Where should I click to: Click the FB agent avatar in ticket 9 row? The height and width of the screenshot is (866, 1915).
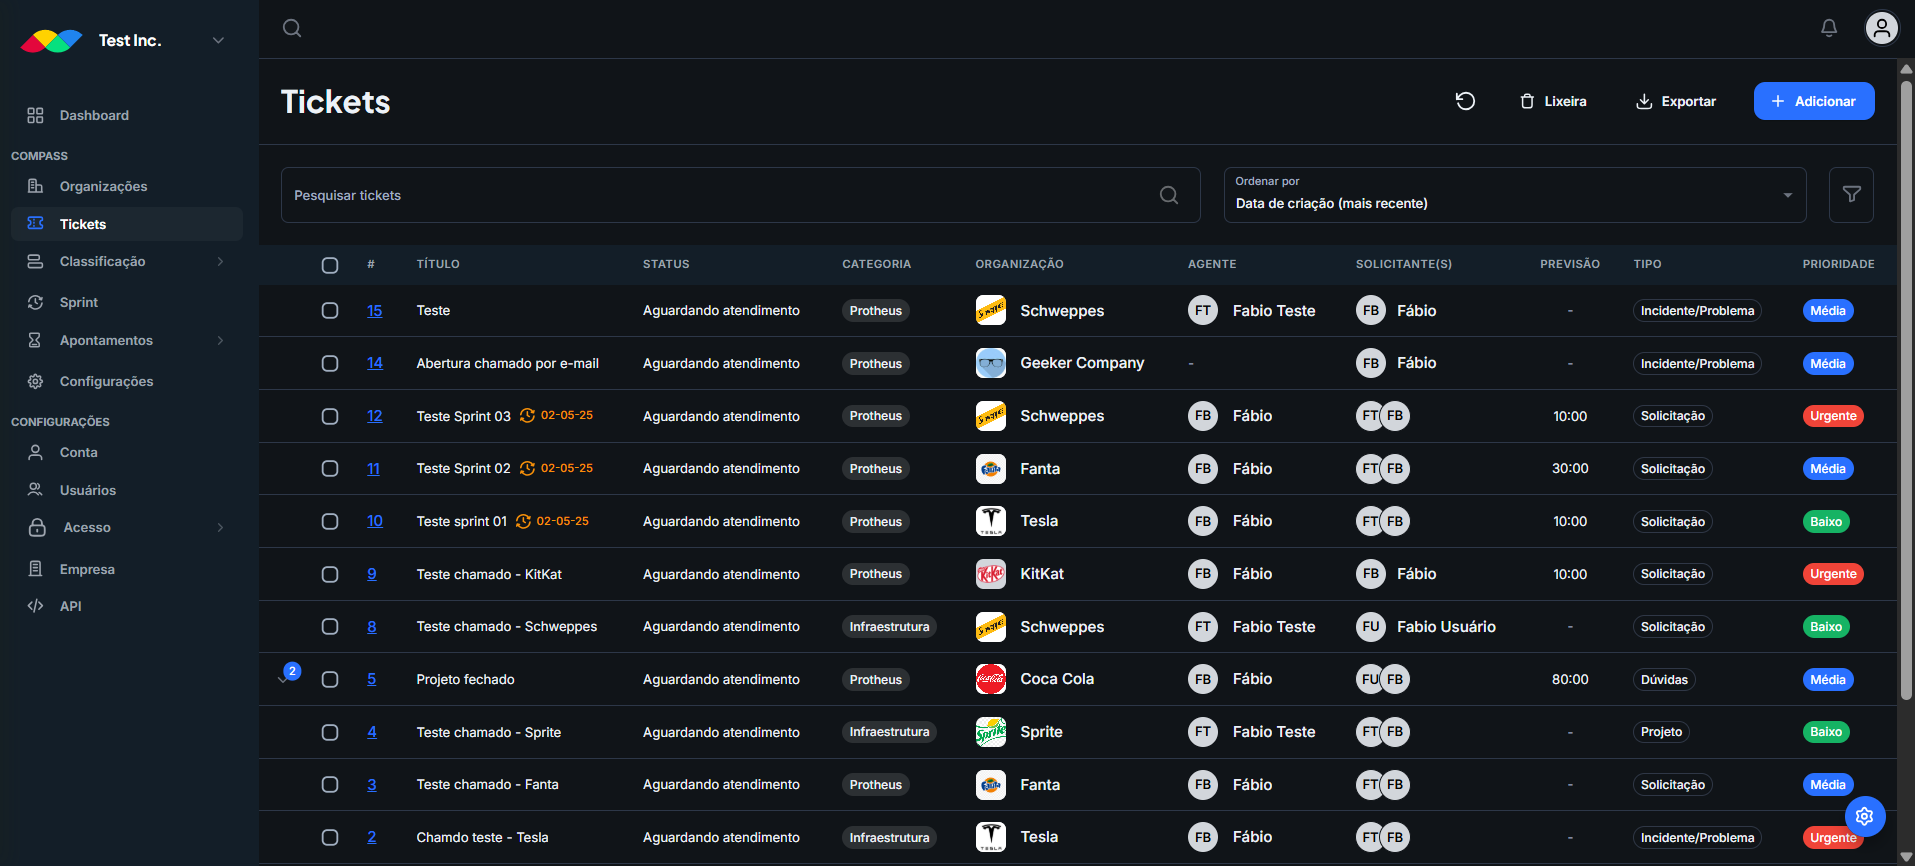1203,574
